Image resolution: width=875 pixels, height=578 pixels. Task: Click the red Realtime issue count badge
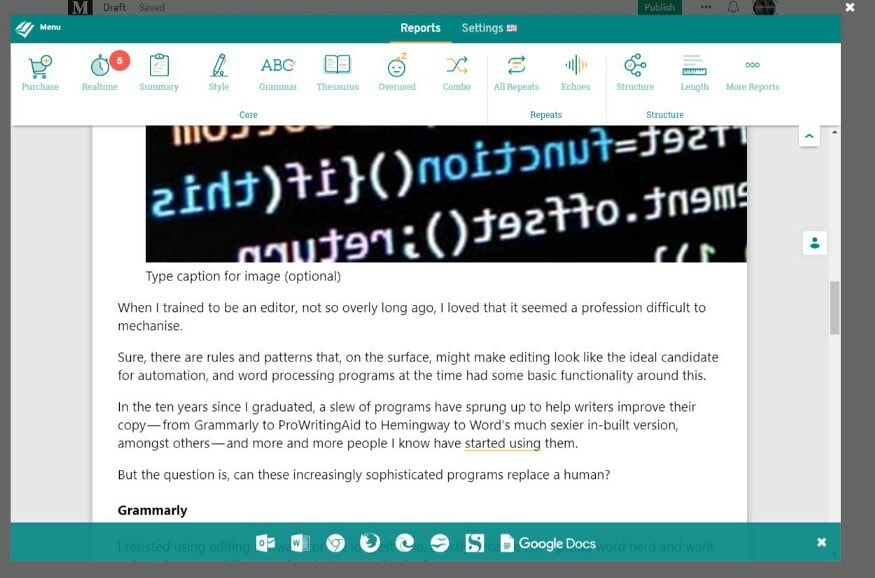point(119,60)
